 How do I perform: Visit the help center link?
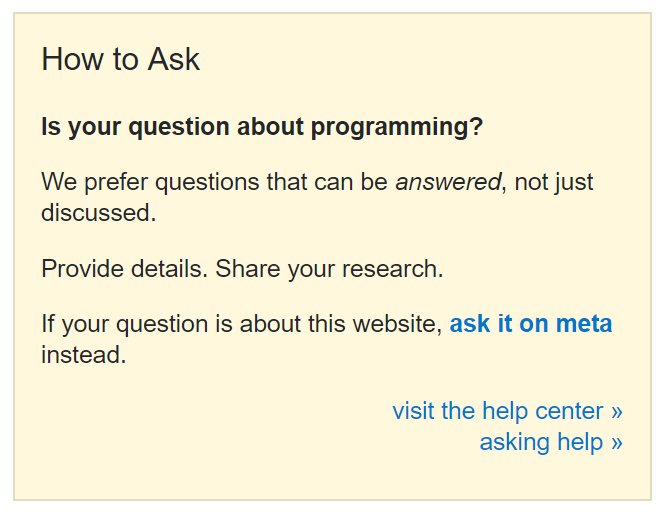pyautogui.click(x=507, y=411)
